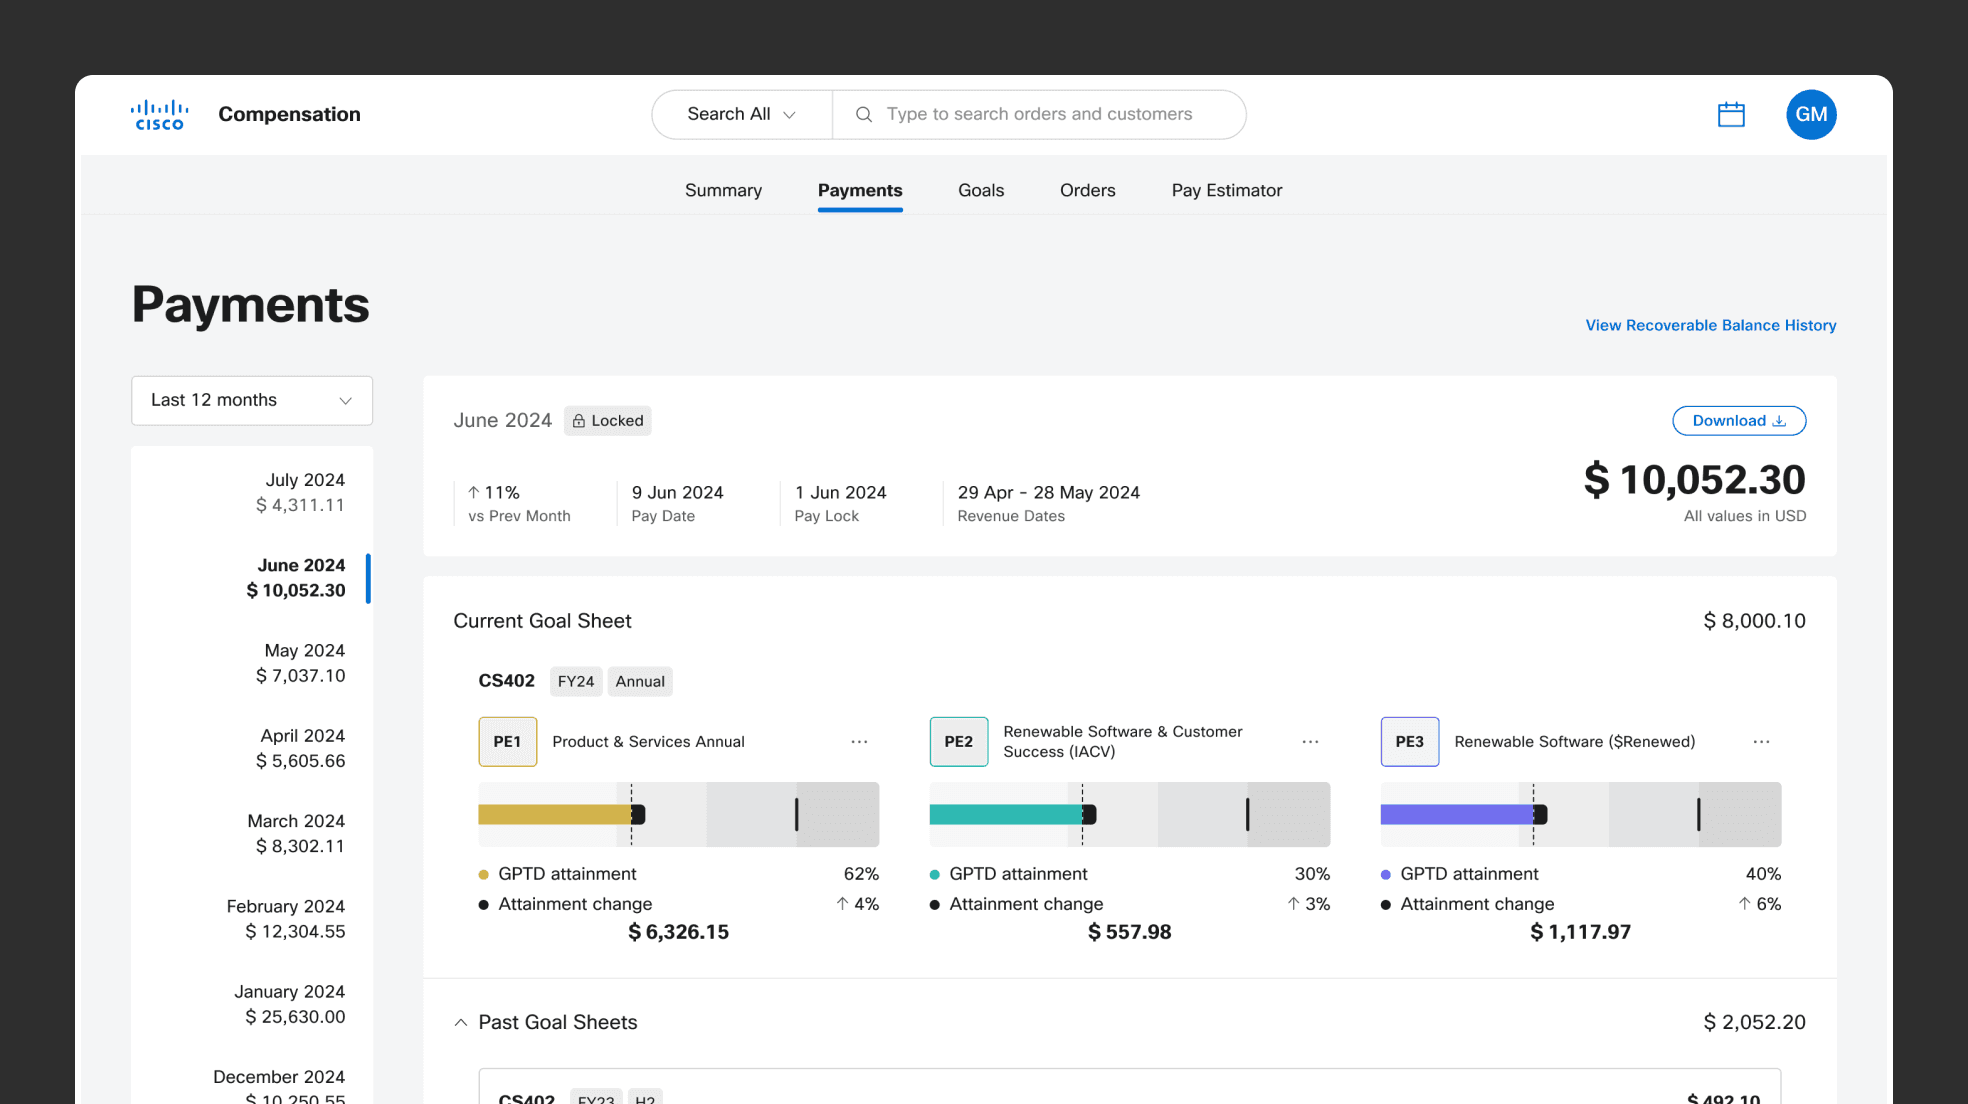Go to the Goals tab
The height and width of the screenshot is (1104, 1968).
(x=980, y=190)
